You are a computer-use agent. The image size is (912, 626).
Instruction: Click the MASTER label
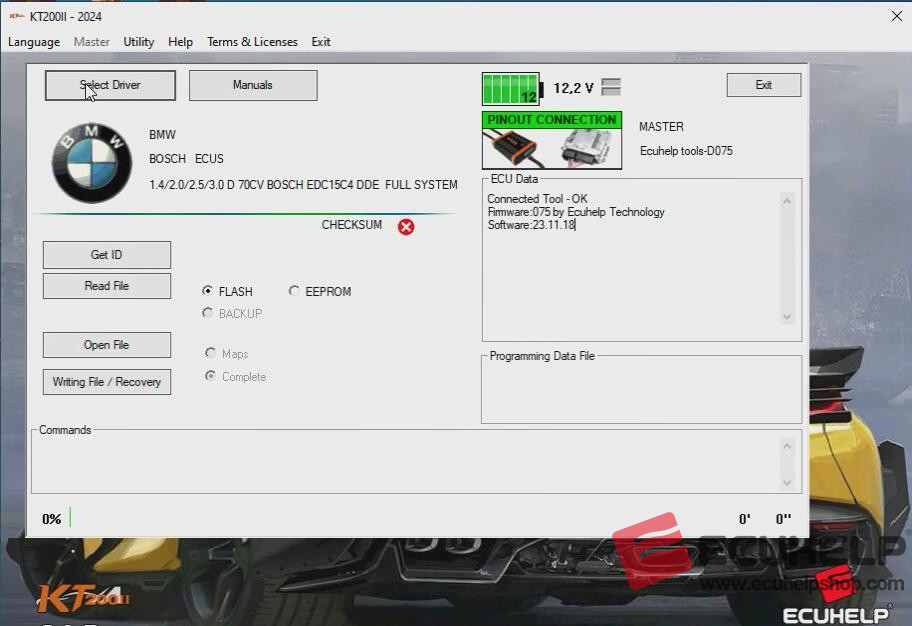click(x=661, y=127)
